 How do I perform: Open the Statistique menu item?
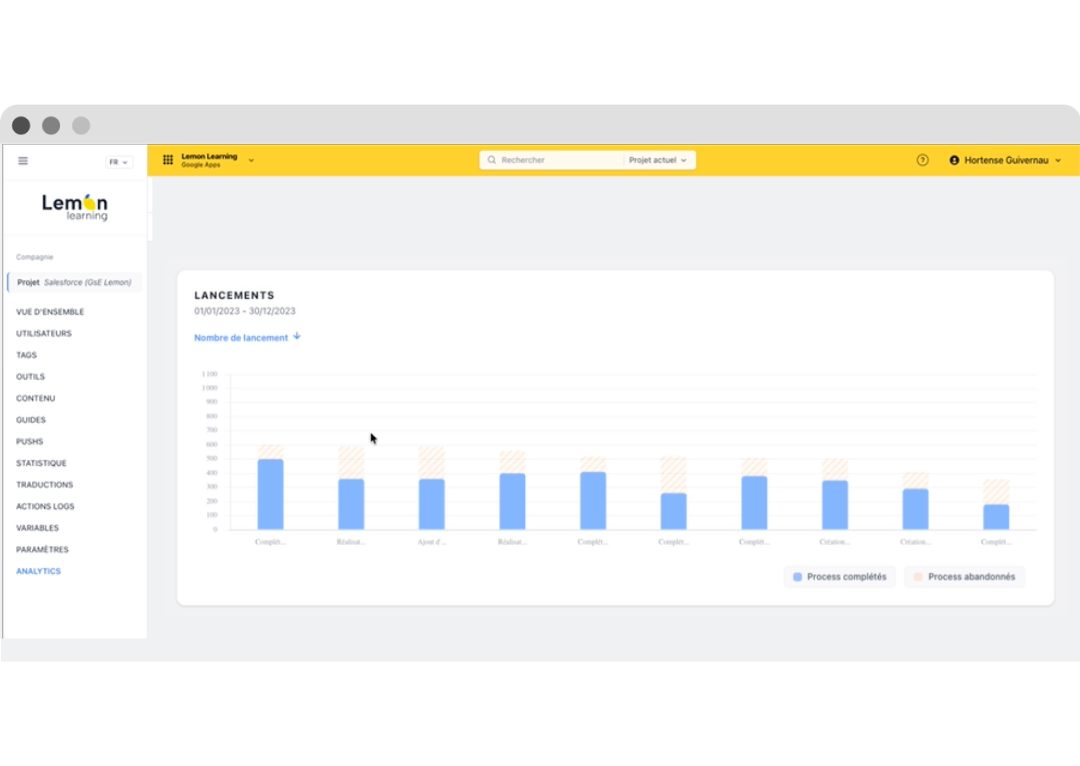pyautogui.click(x=41, y=463)
